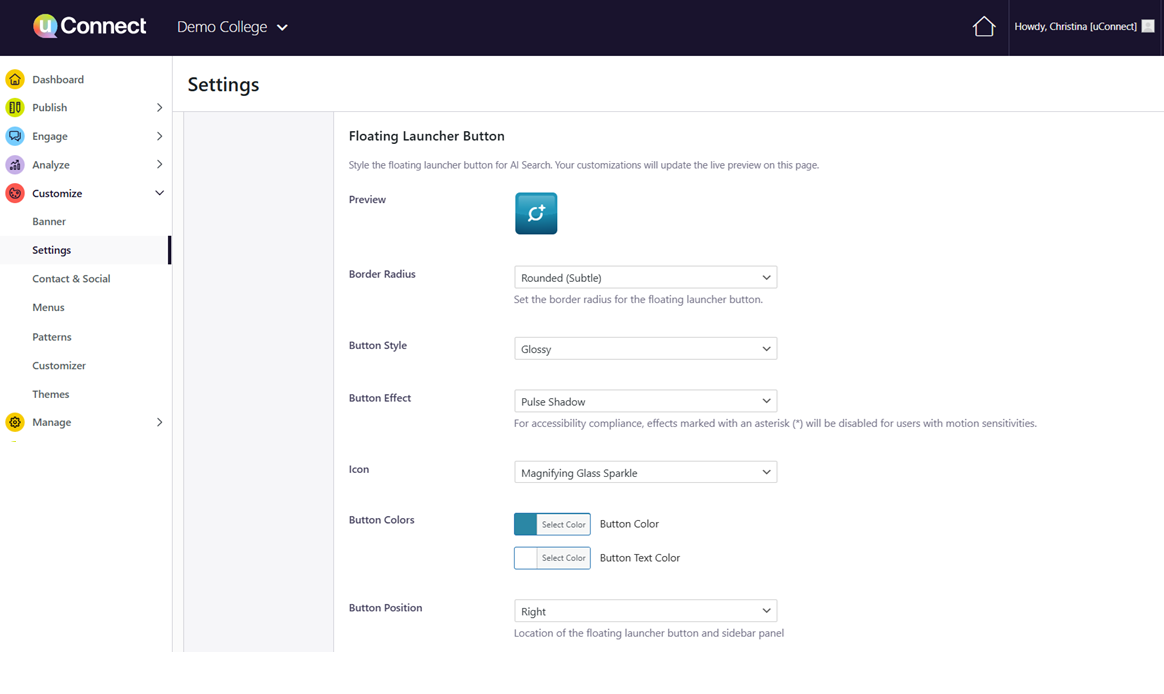Screen dimensions: 1164x694
Task: Click the Publish sidebar icon
Action: point(15,108)
